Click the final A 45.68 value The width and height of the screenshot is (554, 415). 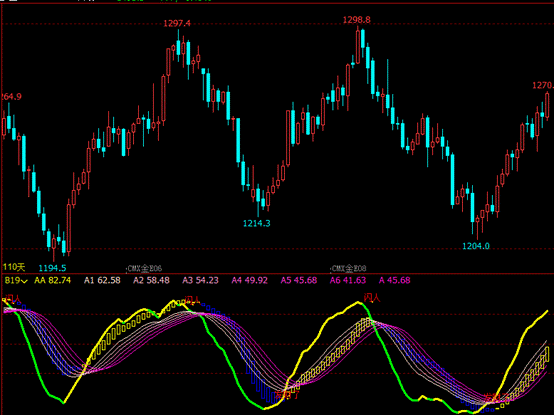(394, 280)
